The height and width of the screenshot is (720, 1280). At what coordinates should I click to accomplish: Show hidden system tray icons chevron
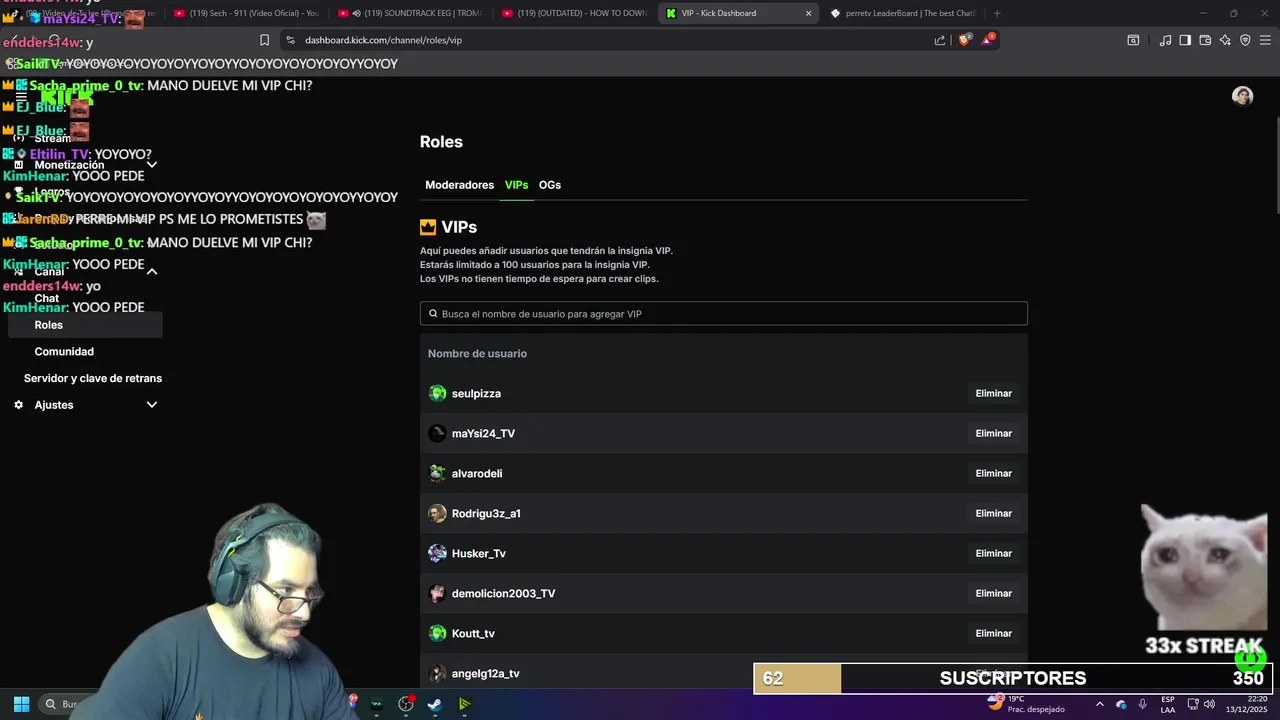click(1100, 704)
